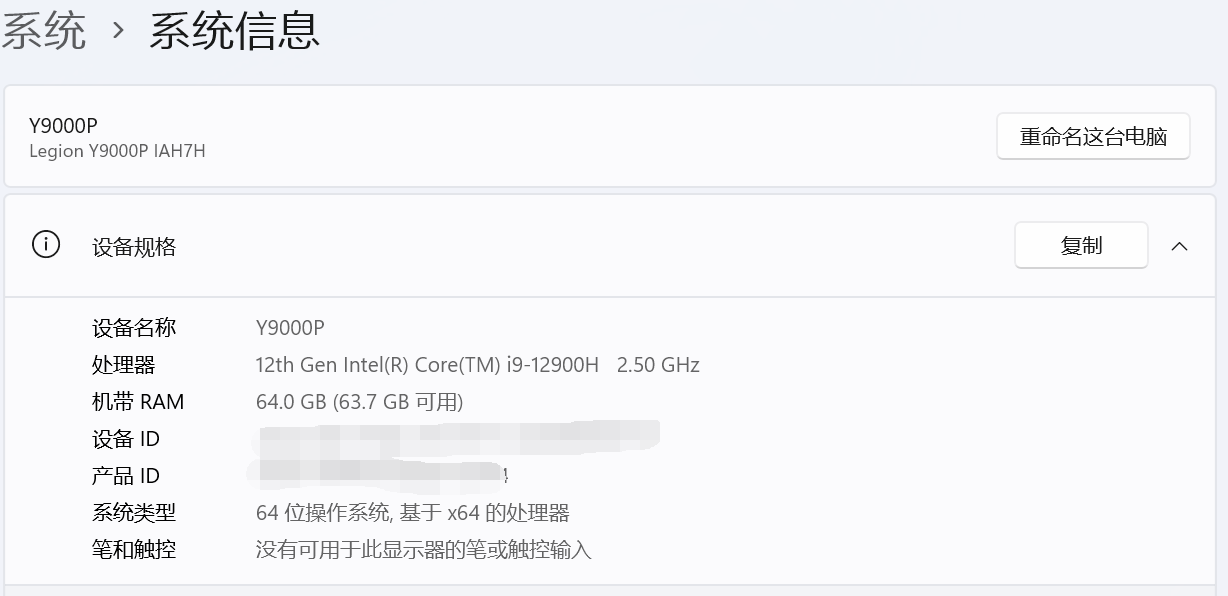
Task: Click the 64 位操作系统 system type value
Action: pos(412,513)
